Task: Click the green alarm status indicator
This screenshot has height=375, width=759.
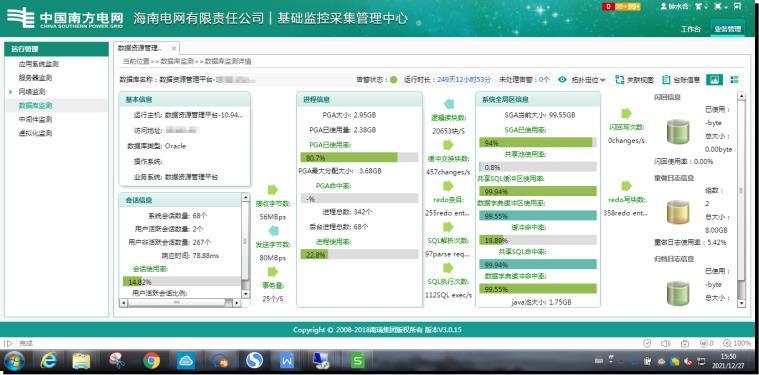Action: coord(394,80)
